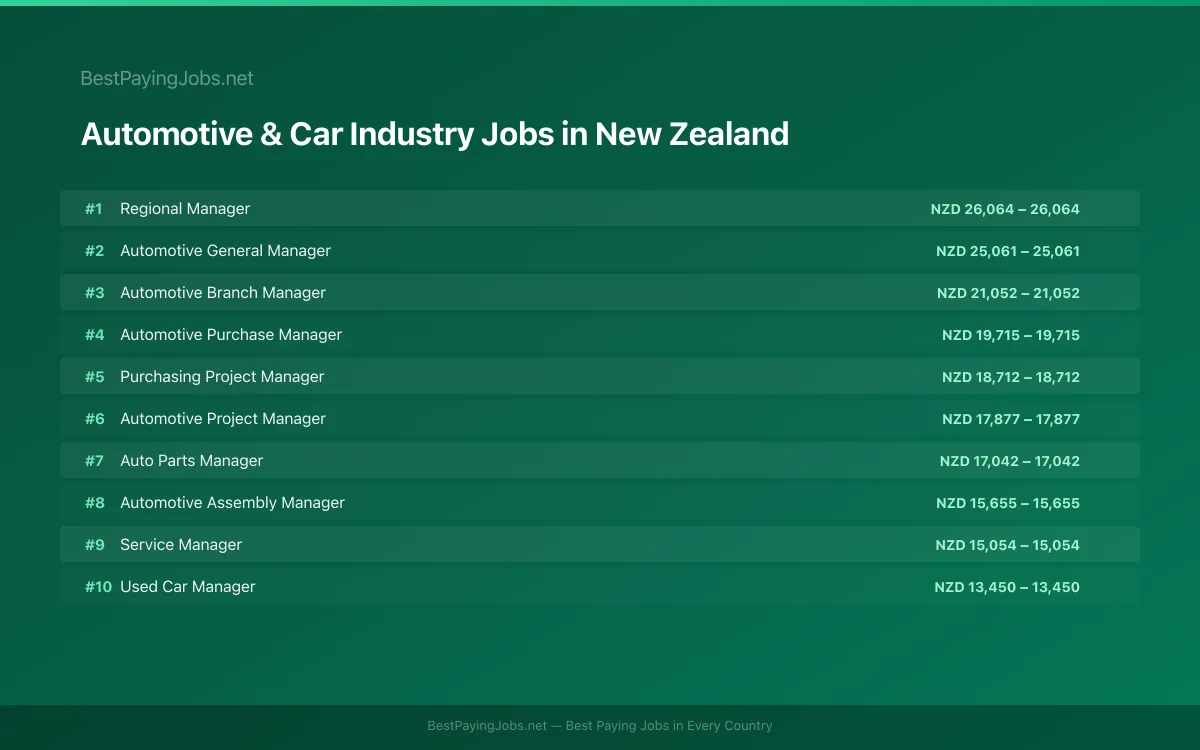Click the Used Car Manager job title
This screenshot has height=750, width=1200.
click(x=188, y=587)
